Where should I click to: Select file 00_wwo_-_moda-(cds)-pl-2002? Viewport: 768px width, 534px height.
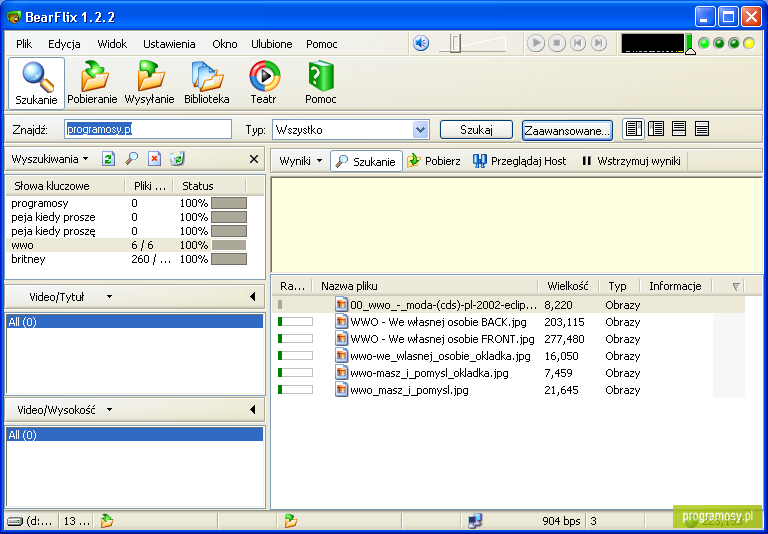(x=509, y=305)
